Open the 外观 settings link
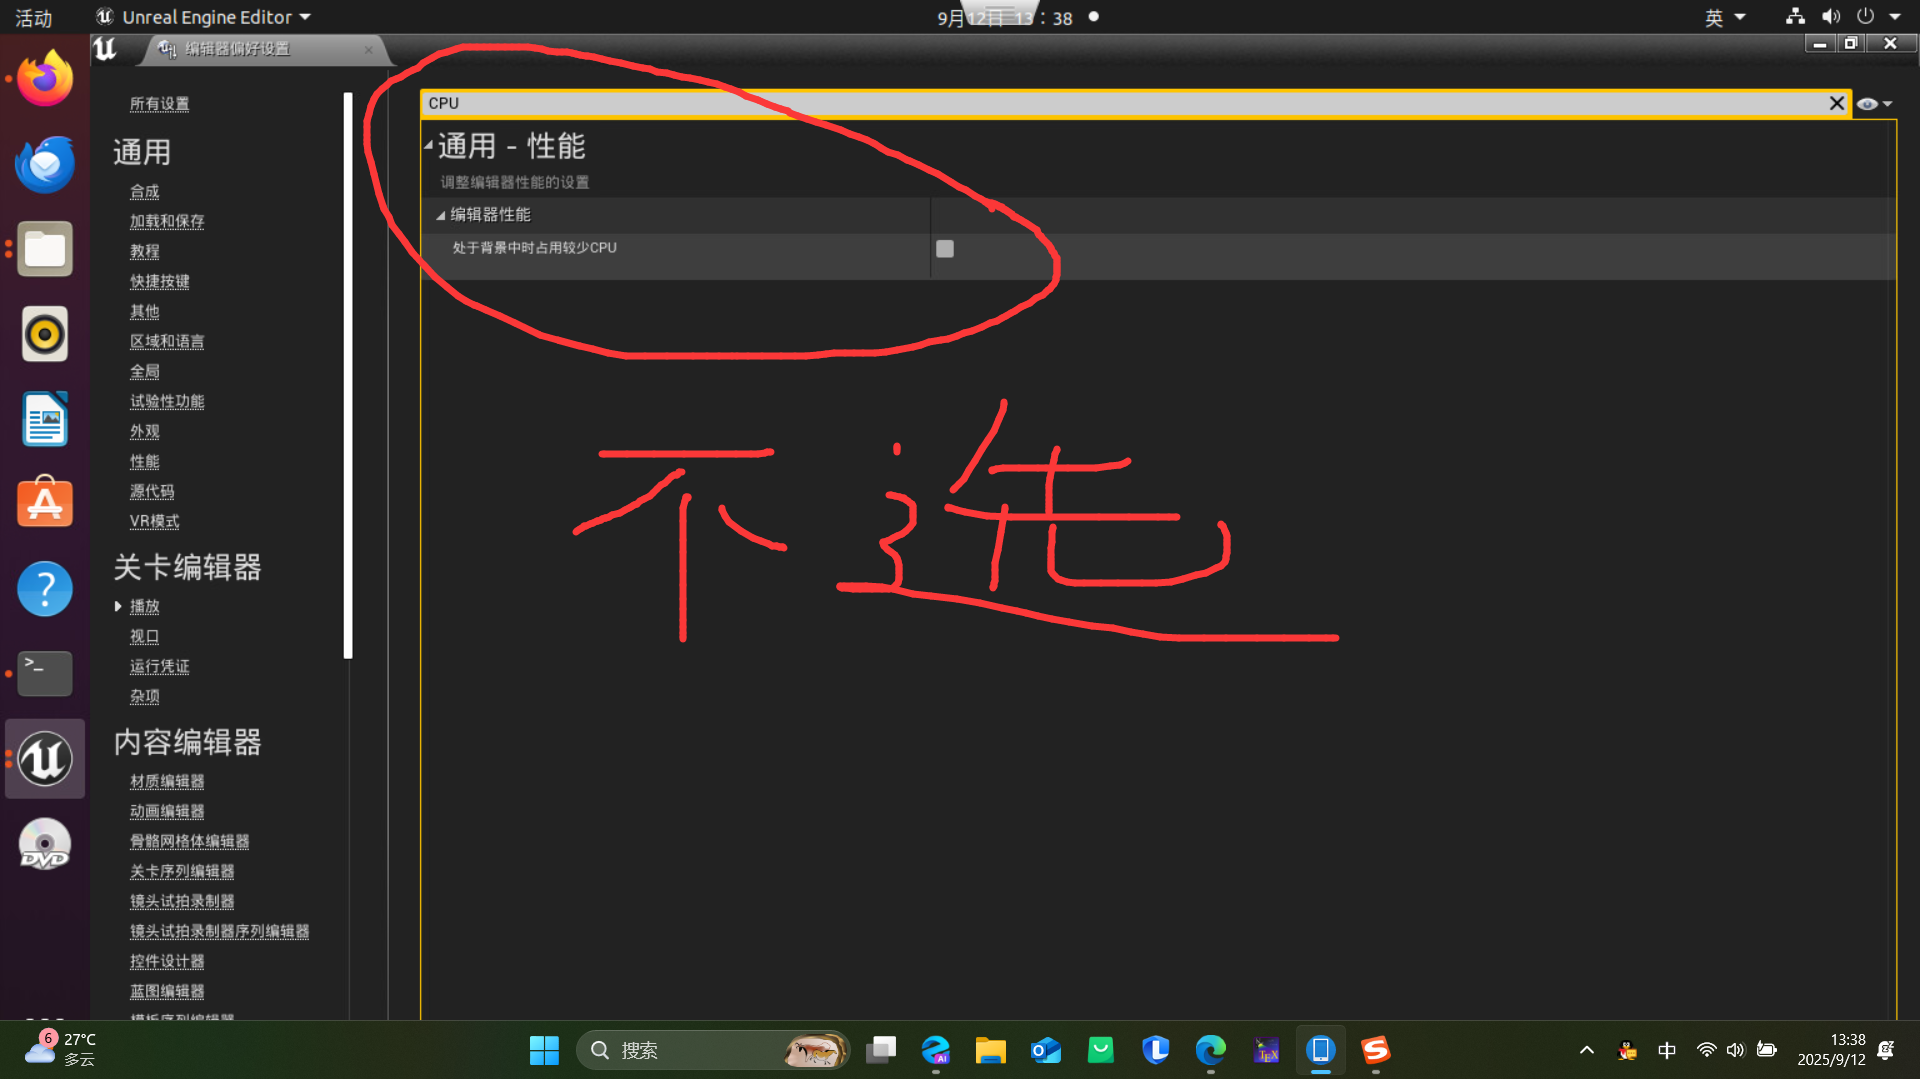 pyautogui.click(x=144, y=431)
